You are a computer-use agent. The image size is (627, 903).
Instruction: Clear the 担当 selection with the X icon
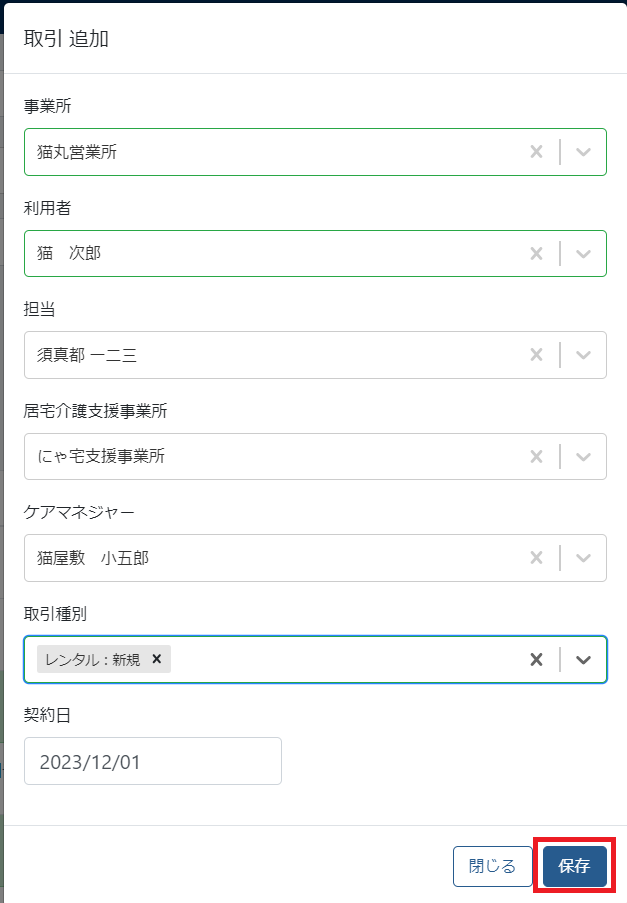536,355
